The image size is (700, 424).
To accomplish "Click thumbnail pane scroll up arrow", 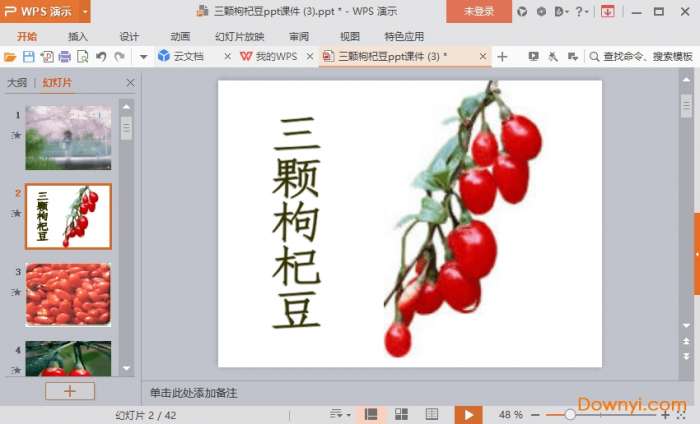I will click(x=126, y=107).
